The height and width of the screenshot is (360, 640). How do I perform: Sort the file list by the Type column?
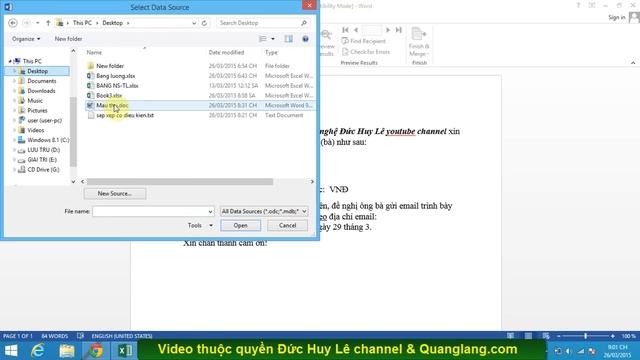[x=271, y=52]
